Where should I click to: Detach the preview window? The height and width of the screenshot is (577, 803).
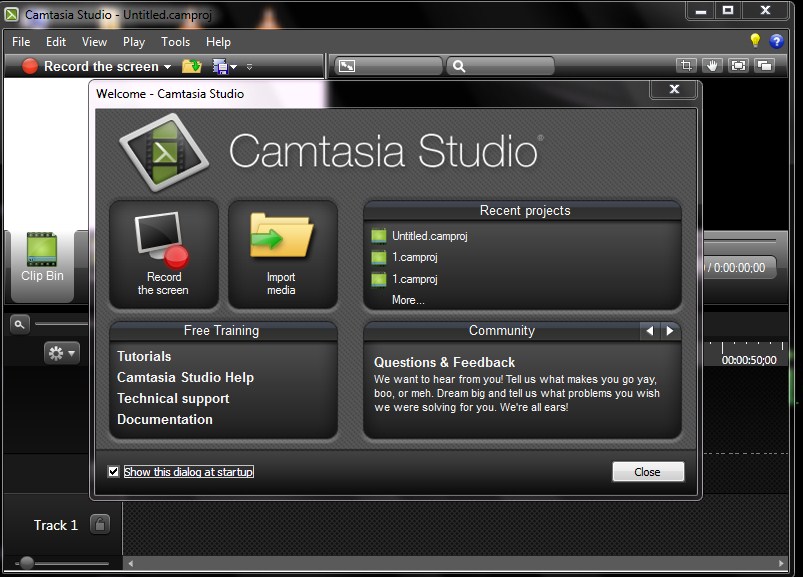coord(765,66)
